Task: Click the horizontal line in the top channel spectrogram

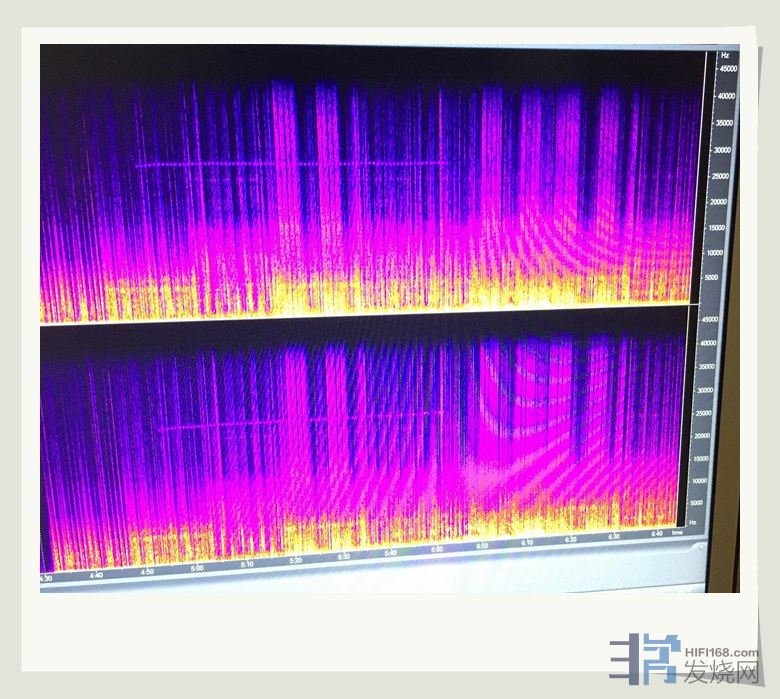Action: 290,163
